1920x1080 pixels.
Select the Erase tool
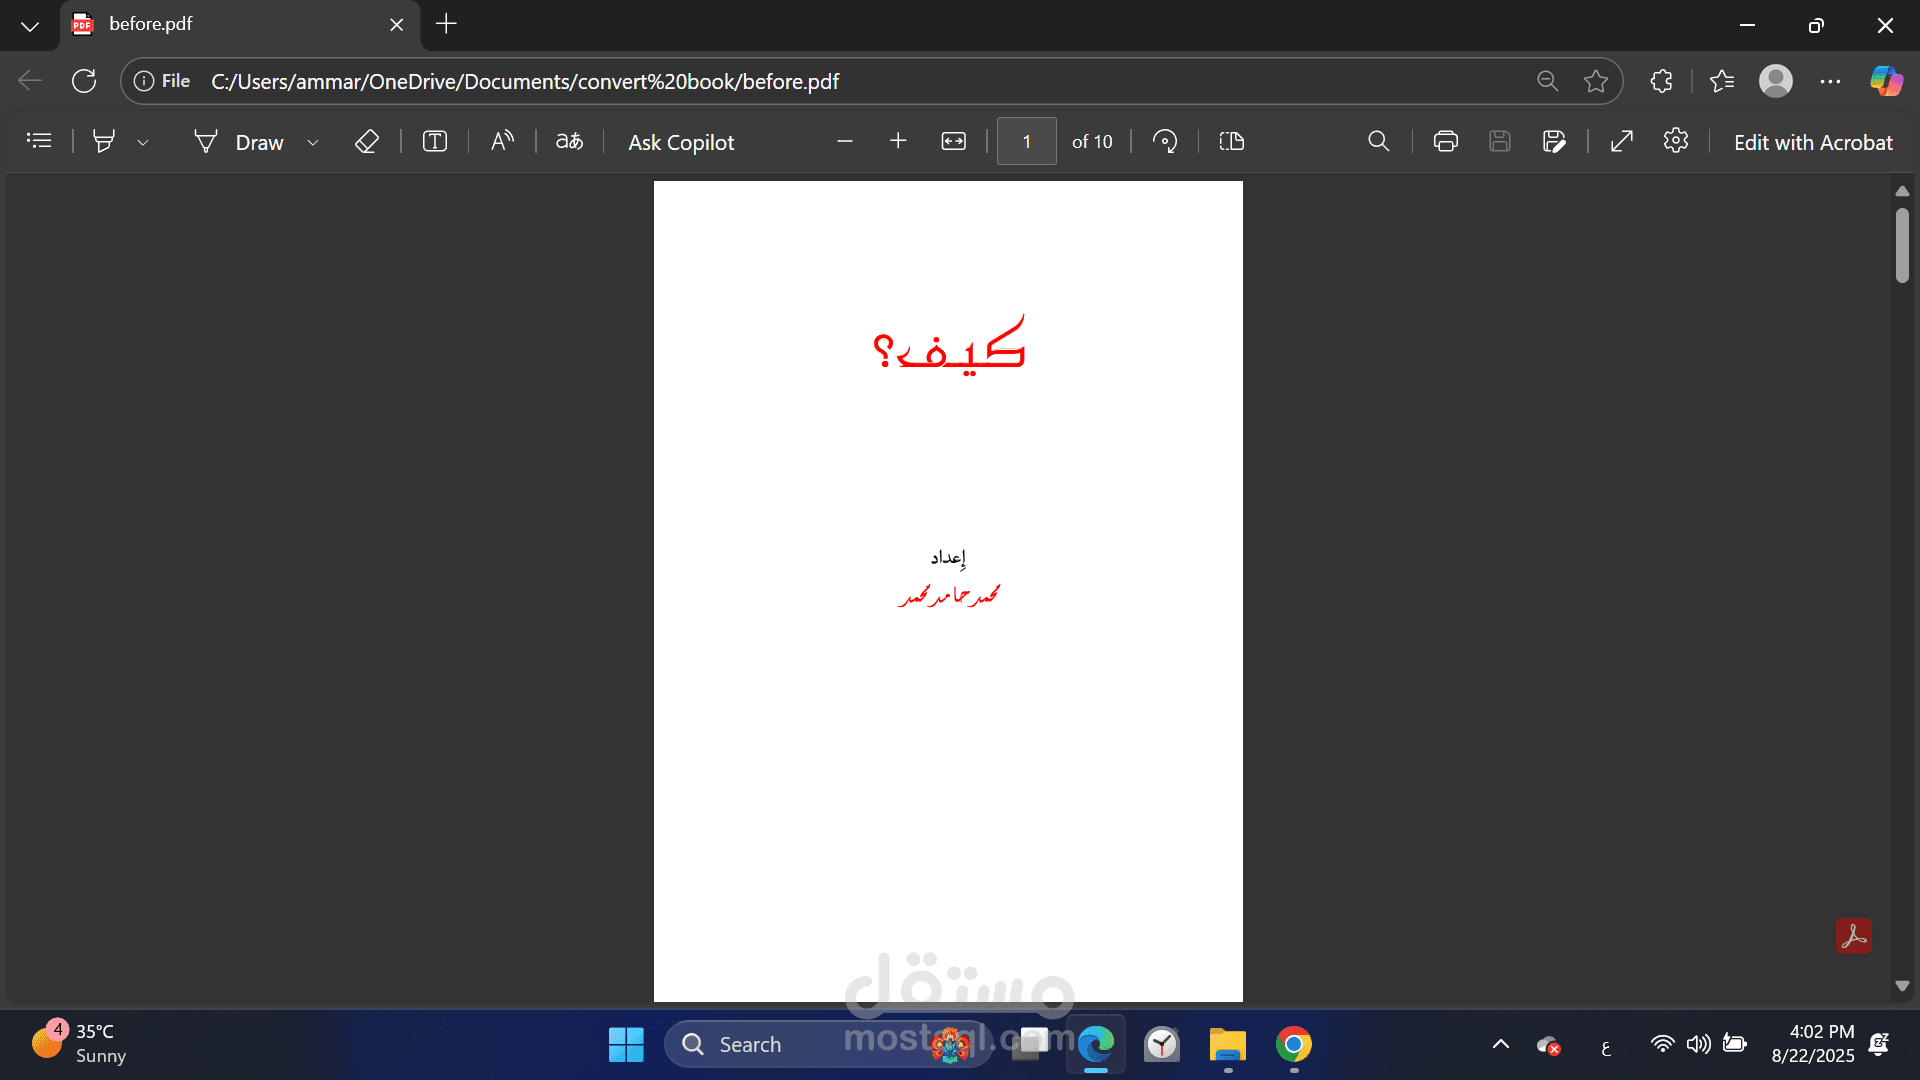[366, 142]
